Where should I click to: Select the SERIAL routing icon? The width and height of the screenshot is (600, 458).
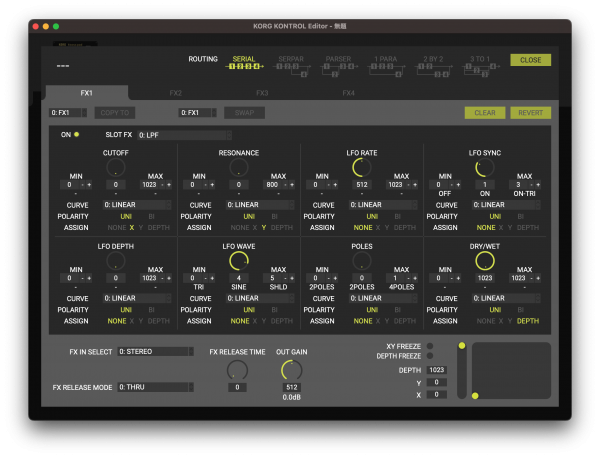[x=245, y=66]
